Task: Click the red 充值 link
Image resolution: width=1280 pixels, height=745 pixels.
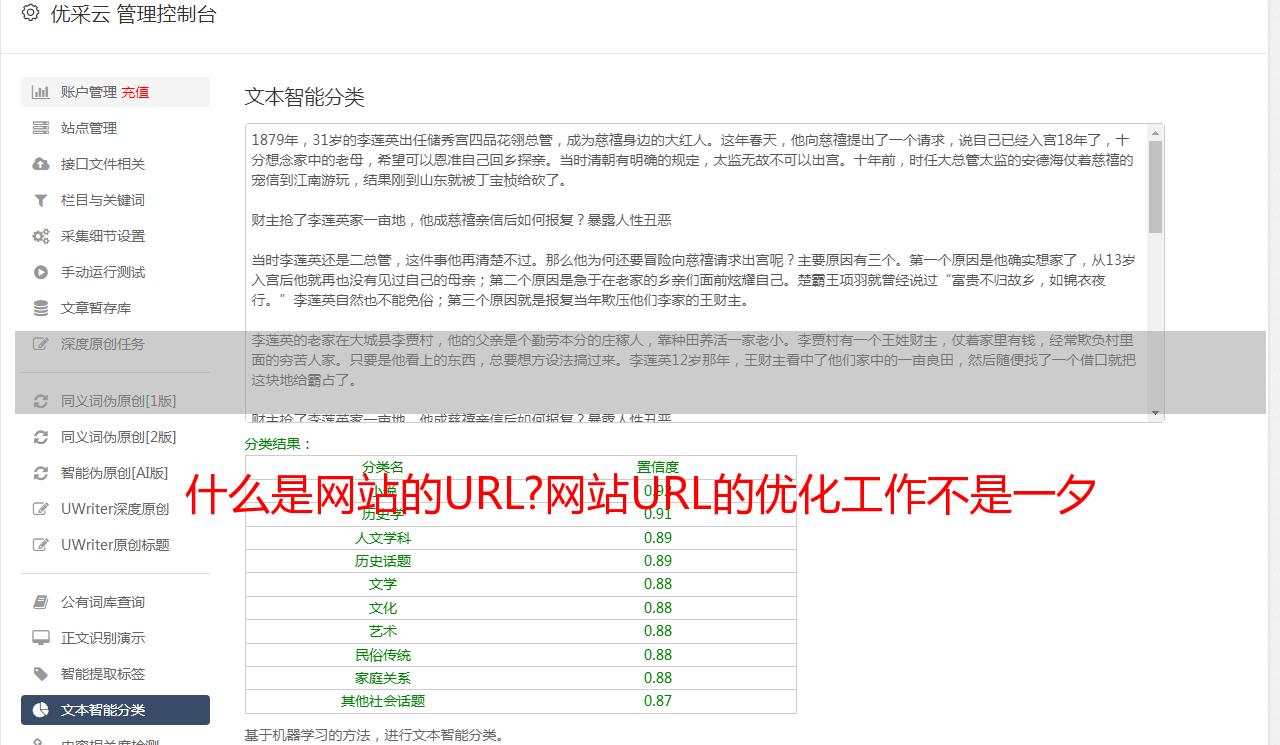Action: (x=136, y=92)
